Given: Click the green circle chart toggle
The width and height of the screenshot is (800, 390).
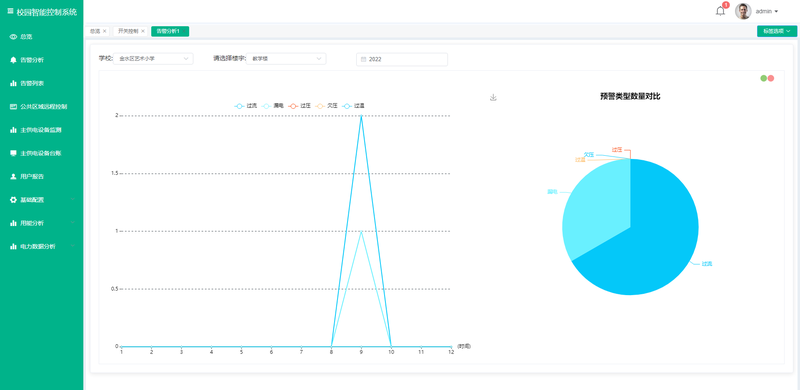Looking at the screenshot, I should coord(764,78).
